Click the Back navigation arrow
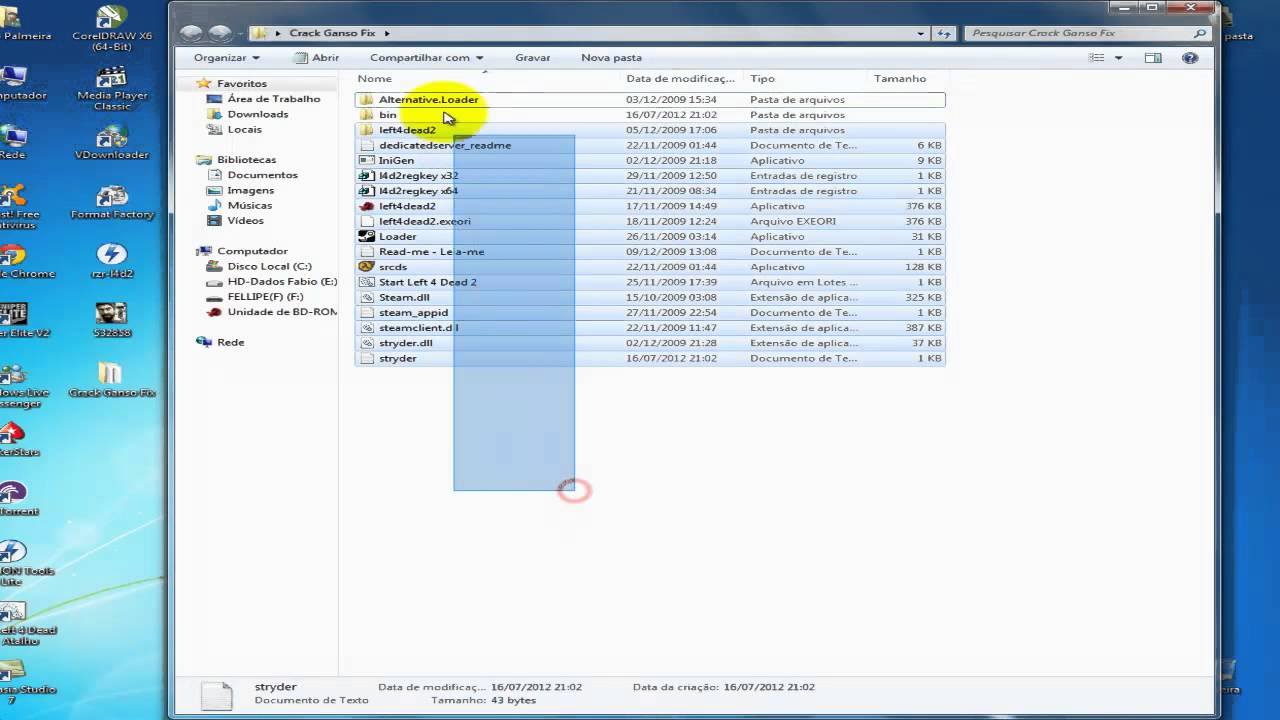Viewport: 1280px width, 720px height. (191, 33)
